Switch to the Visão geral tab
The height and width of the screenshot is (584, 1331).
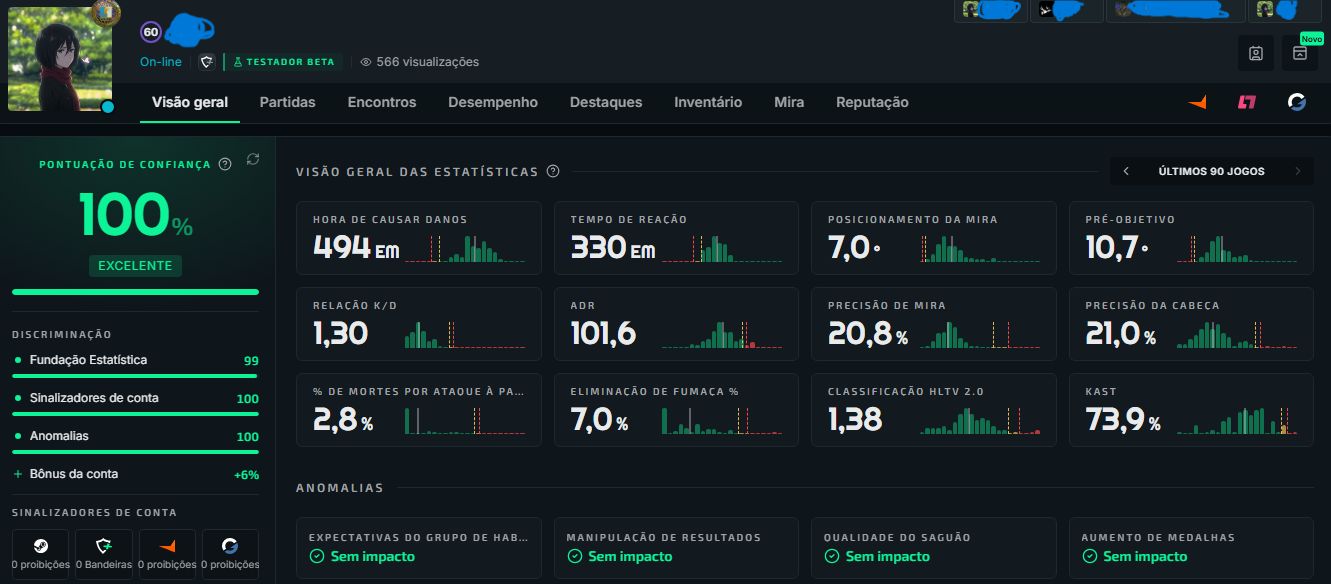[190, 102]
